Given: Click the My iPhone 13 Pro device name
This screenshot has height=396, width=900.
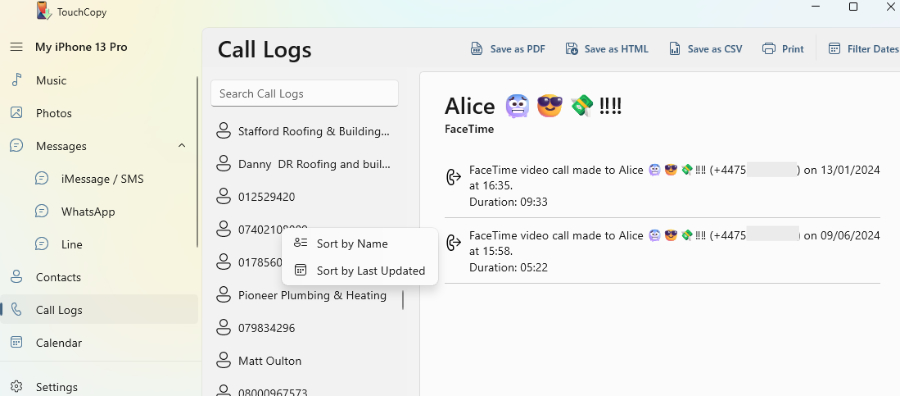Looking at the screenshot, I should 82,47.
